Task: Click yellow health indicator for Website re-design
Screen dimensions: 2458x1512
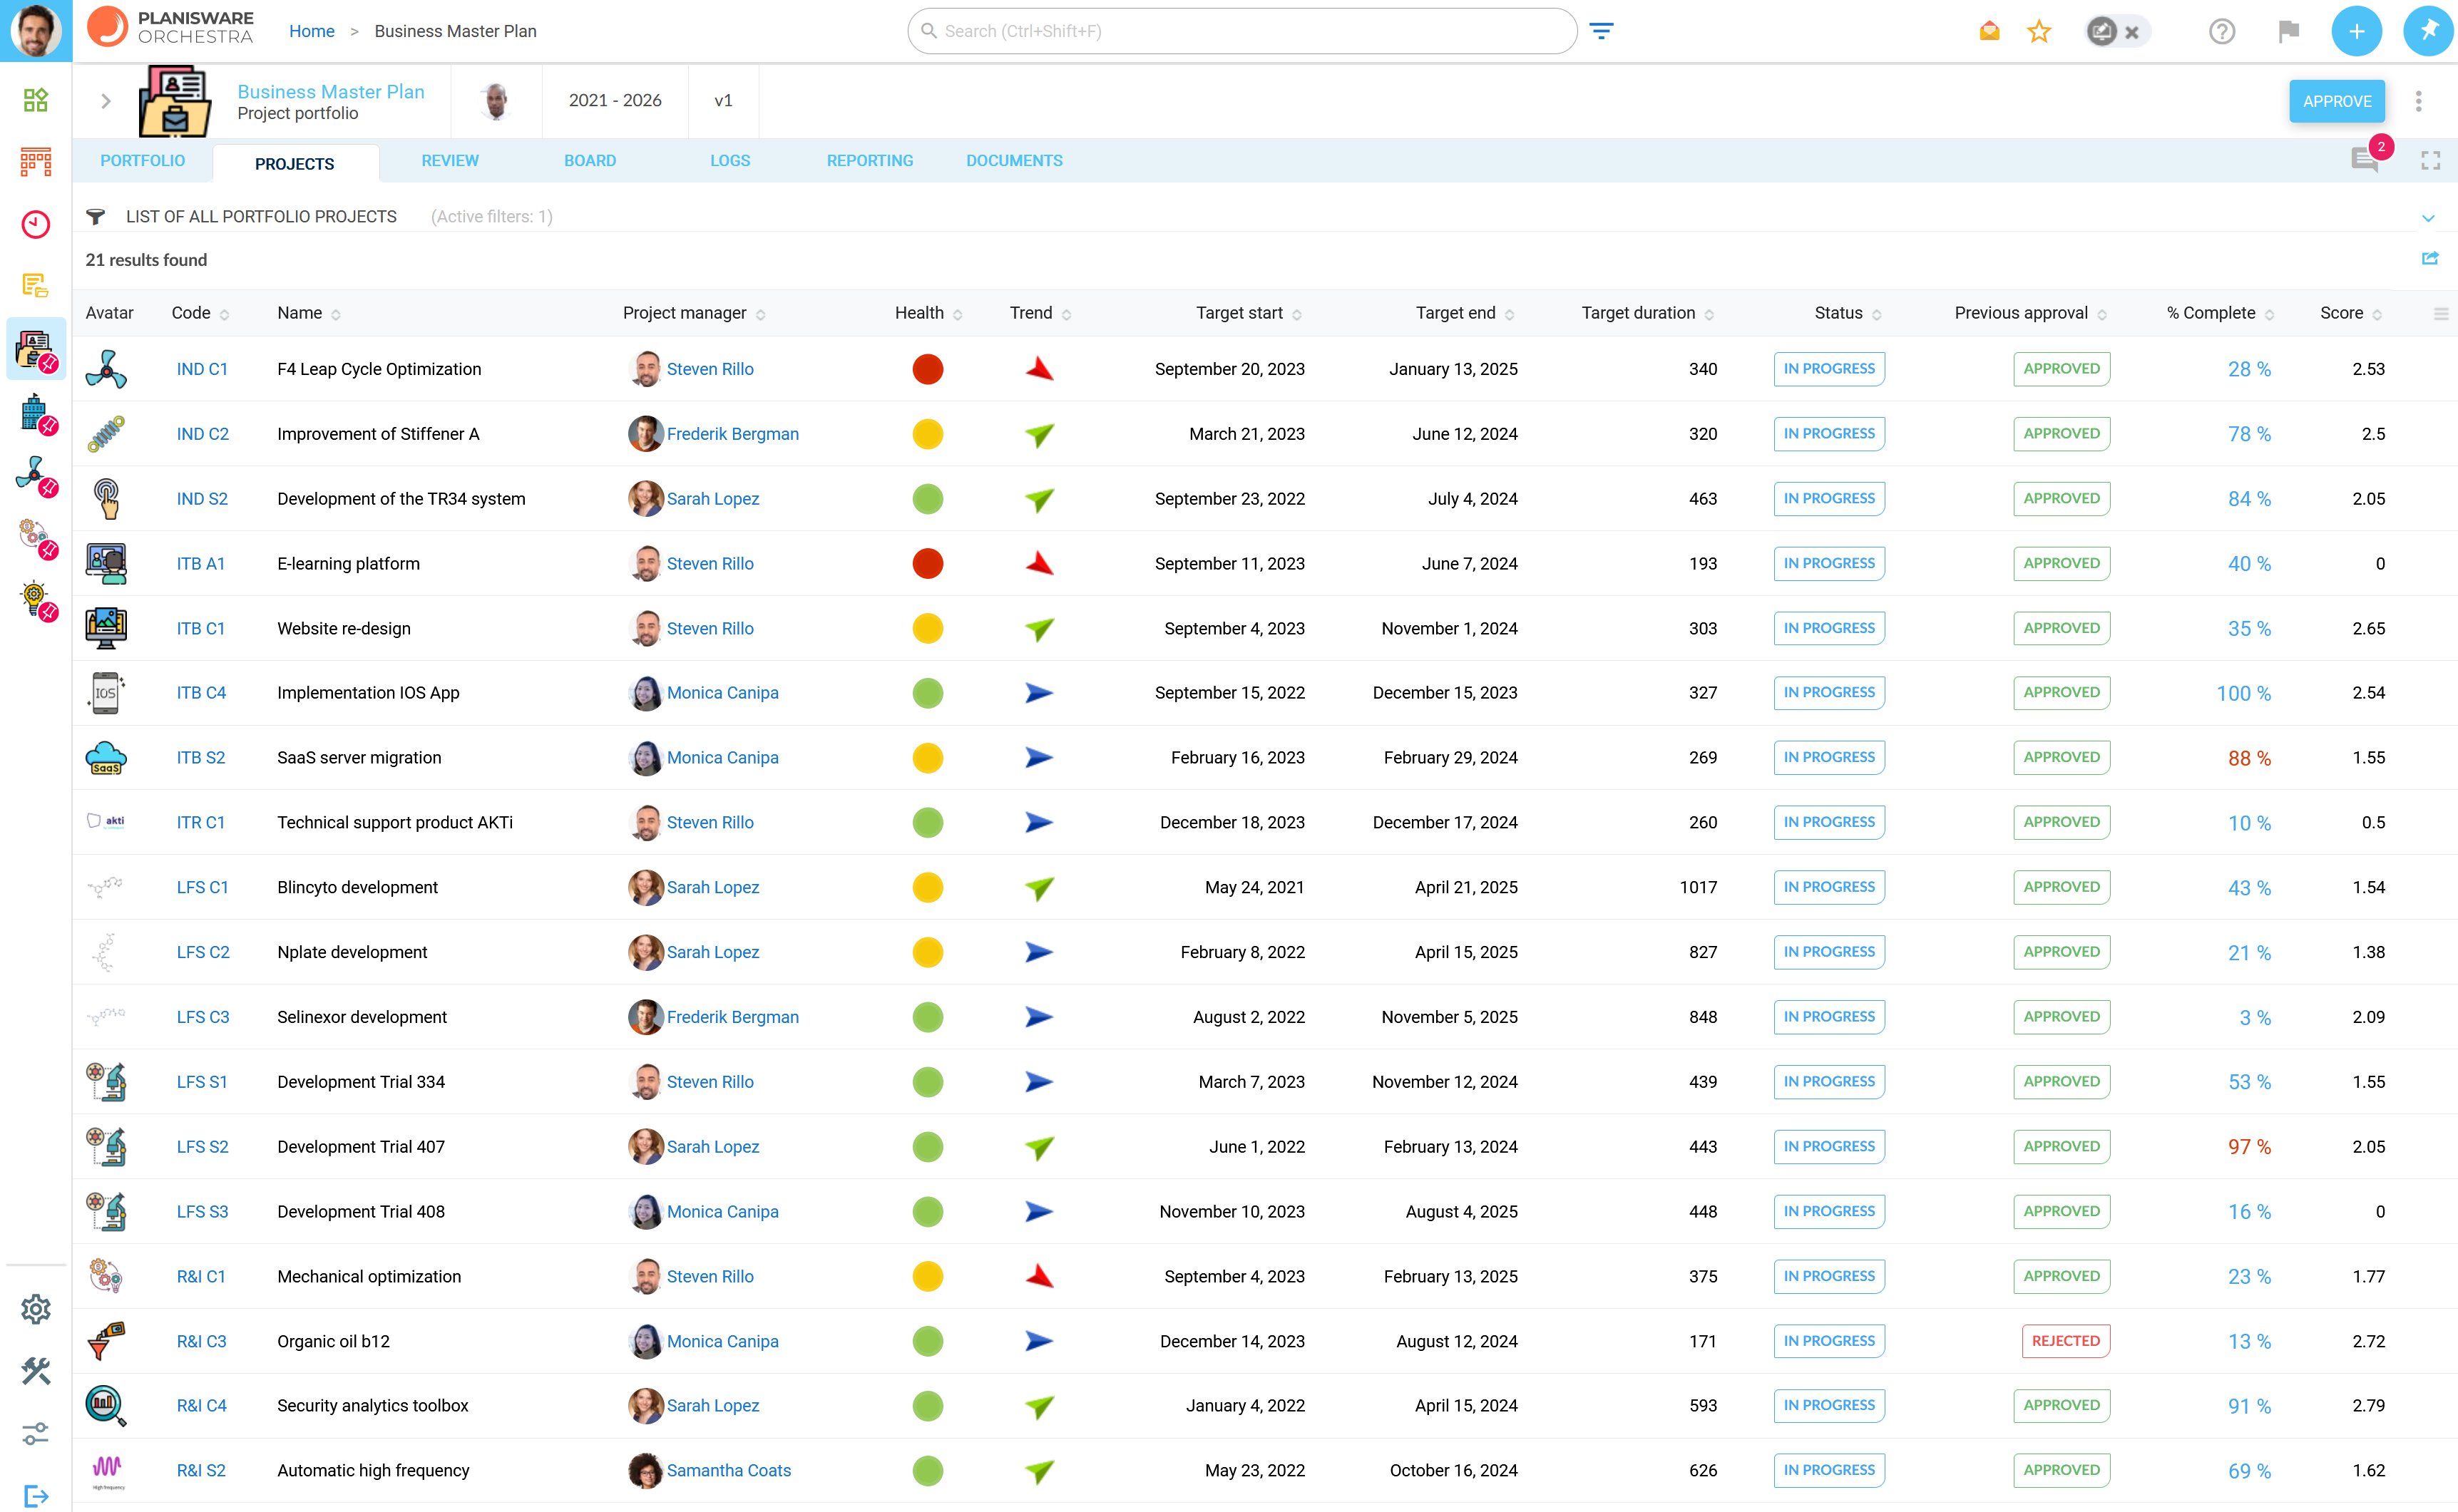Action: point(928,628)
